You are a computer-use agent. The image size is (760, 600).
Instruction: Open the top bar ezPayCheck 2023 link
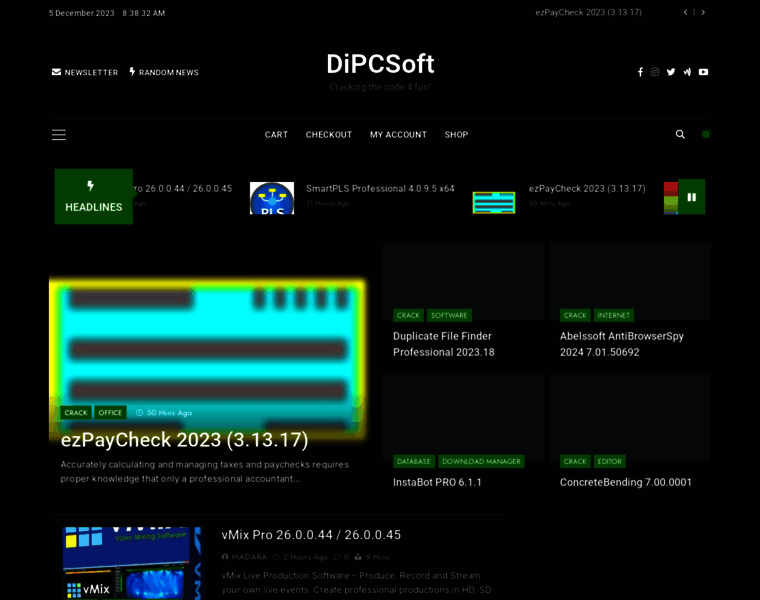588,13
